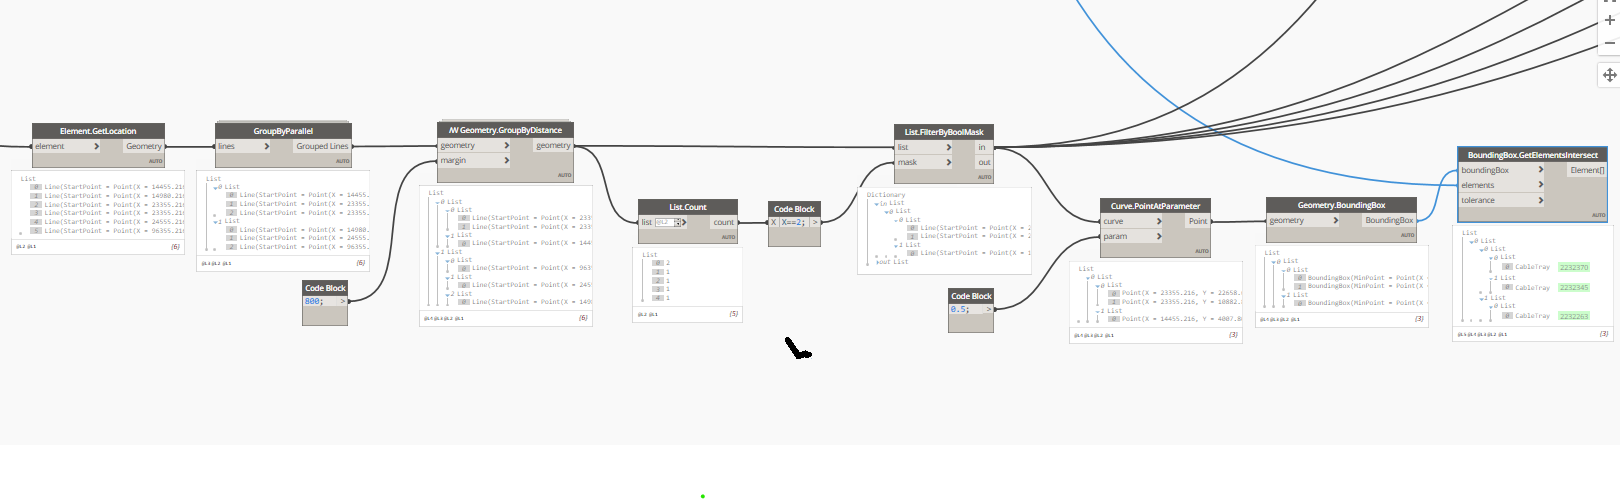Click the curve input port
1620x499 pixels.
[1132, 221]
